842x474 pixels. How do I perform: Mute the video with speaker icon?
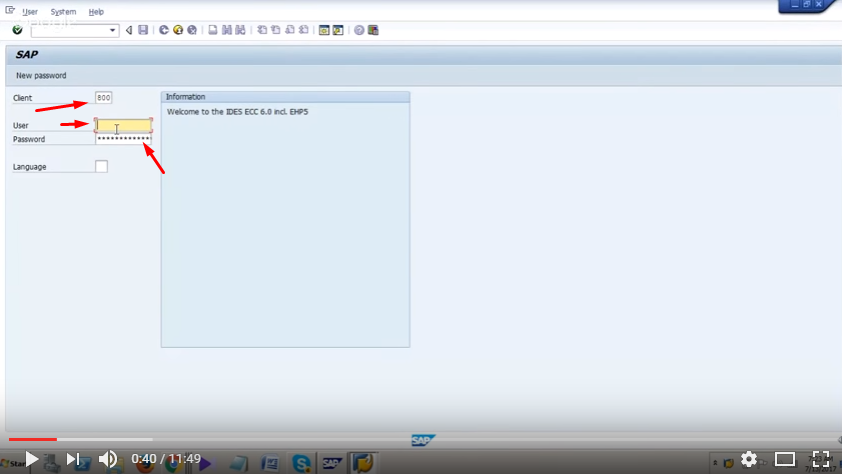point(108,459)
